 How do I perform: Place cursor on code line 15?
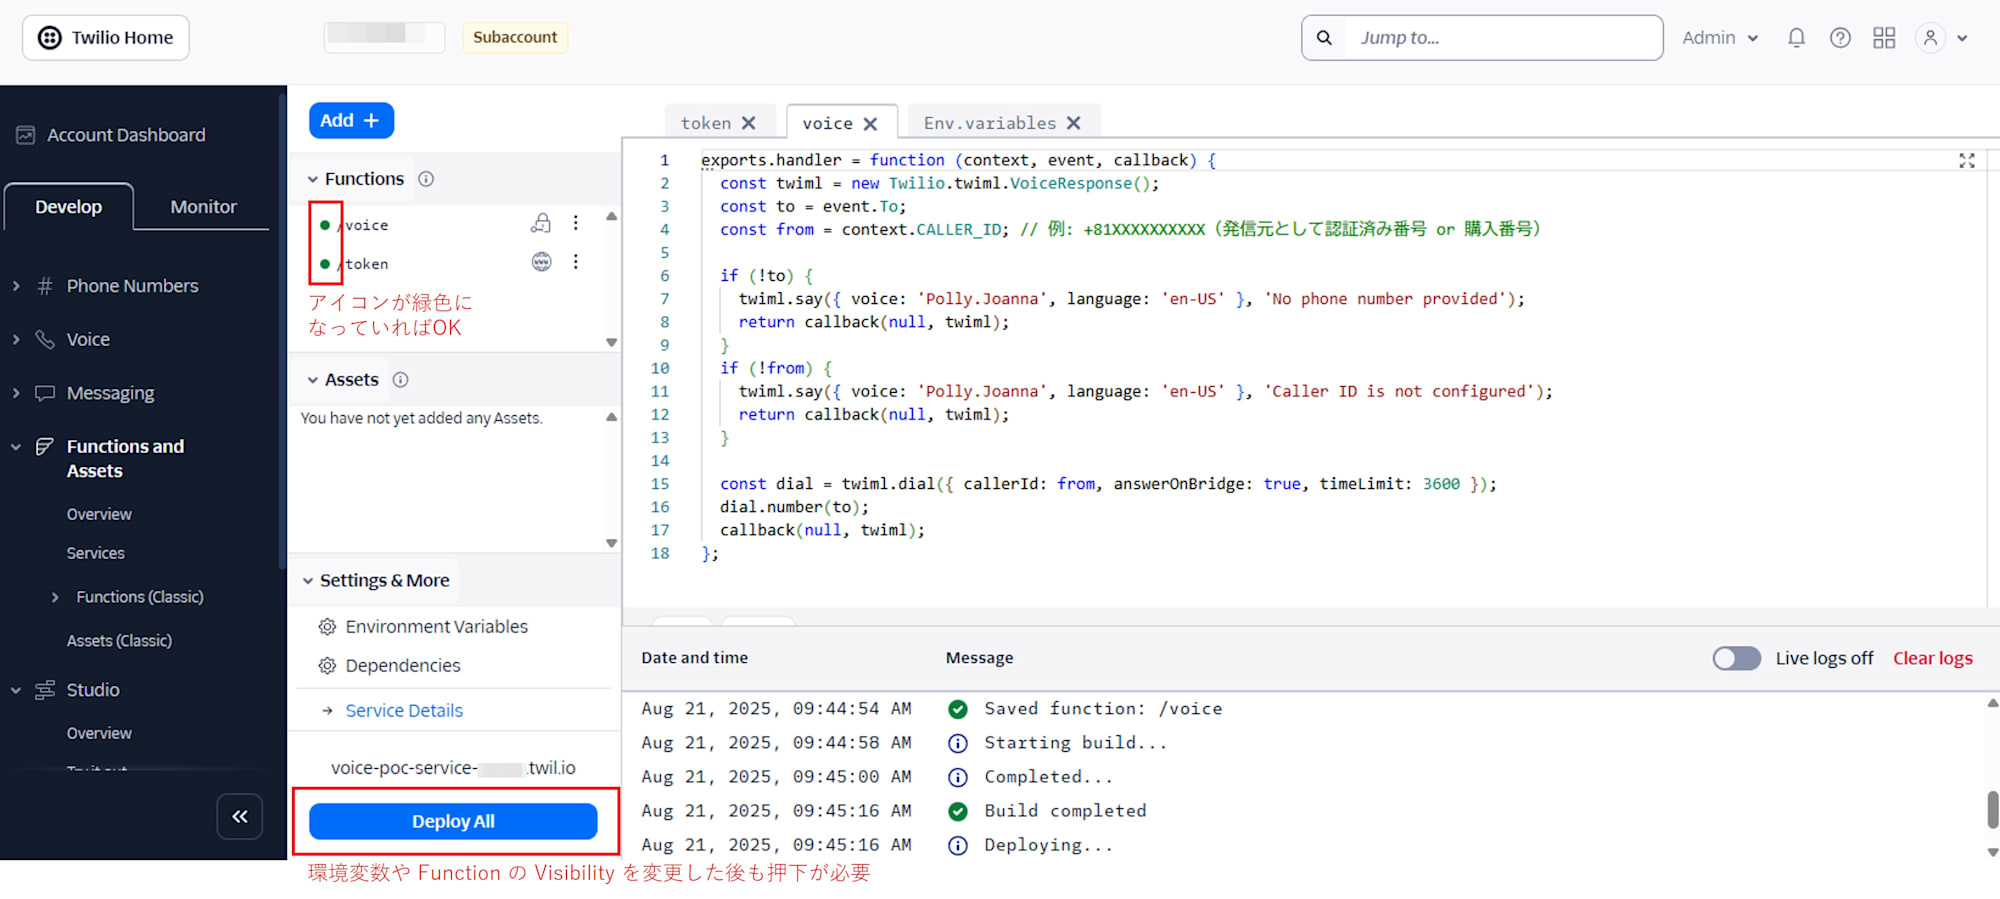(x=1108, y=484)
